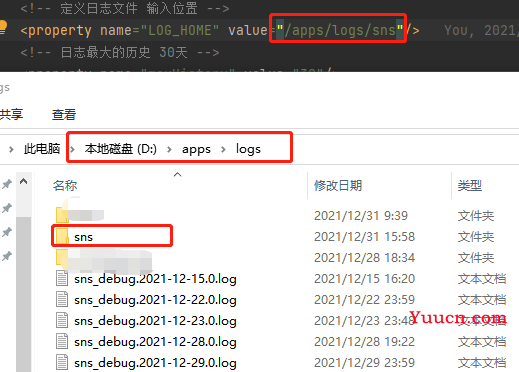Click date 2021/12/31 15:58 of sns folder
This screenshot has height=372, width=519.
click(x=364, y=237)
